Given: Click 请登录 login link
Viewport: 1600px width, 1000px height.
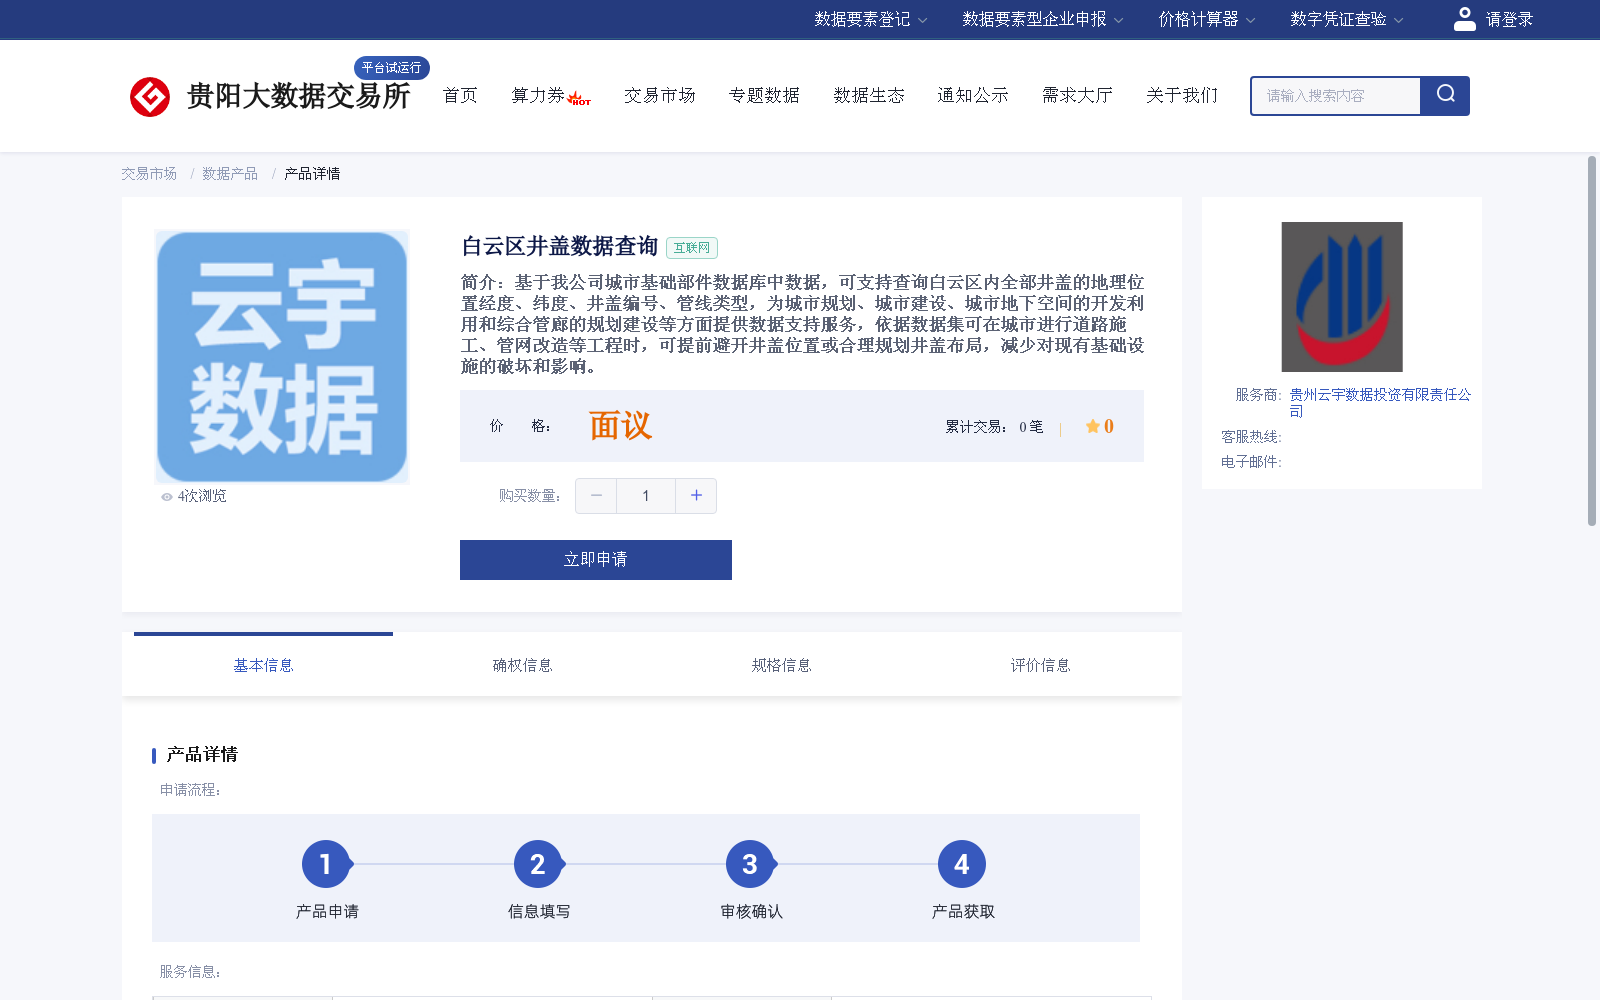Looking at the screenshot, I should coord(1509,19).
